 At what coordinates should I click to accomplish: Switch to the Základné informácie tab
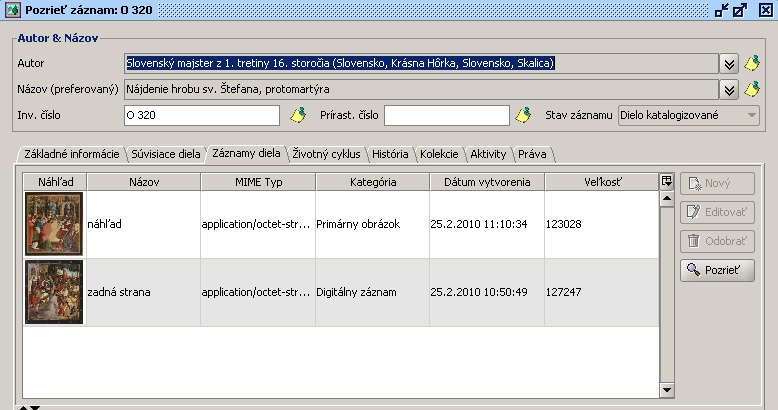[x=71, y=154]
